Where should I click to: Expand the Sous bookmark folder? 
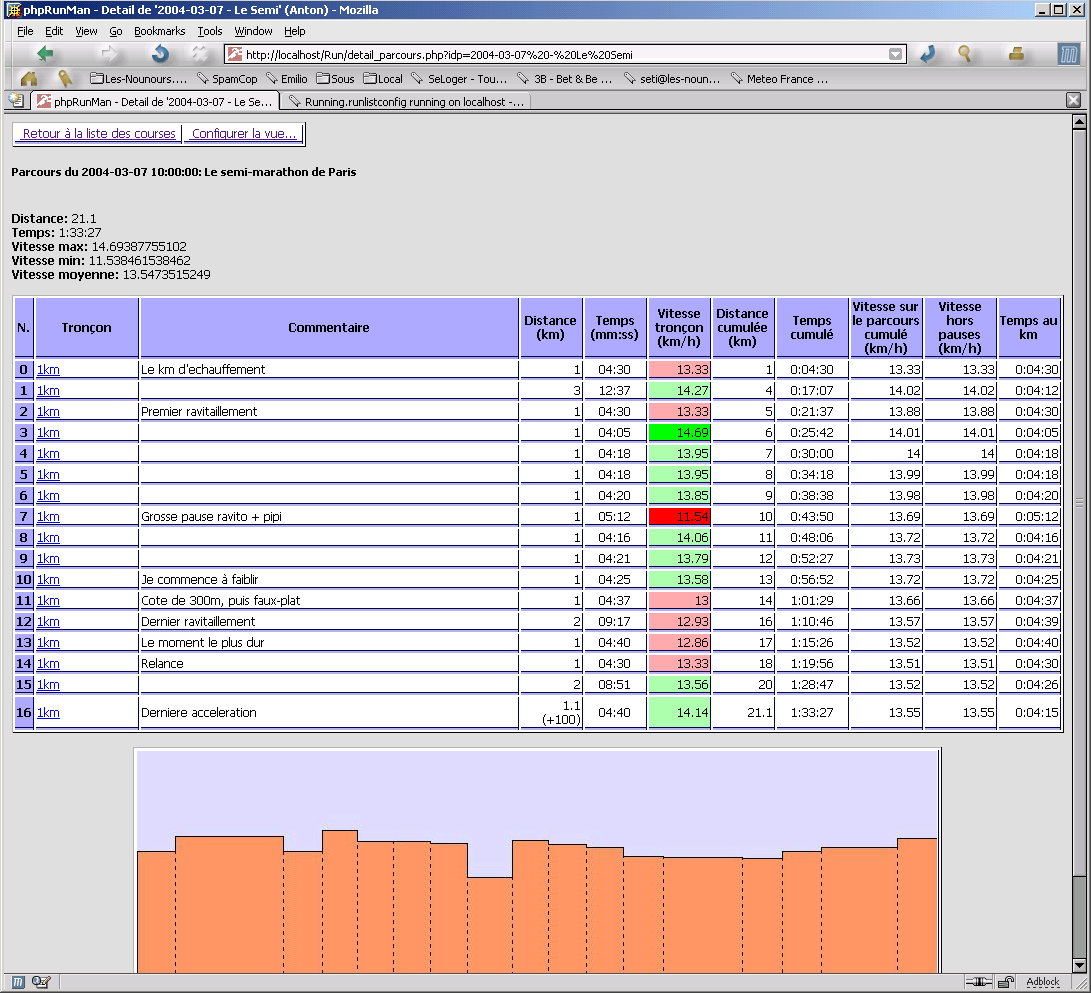coord(335,78)
